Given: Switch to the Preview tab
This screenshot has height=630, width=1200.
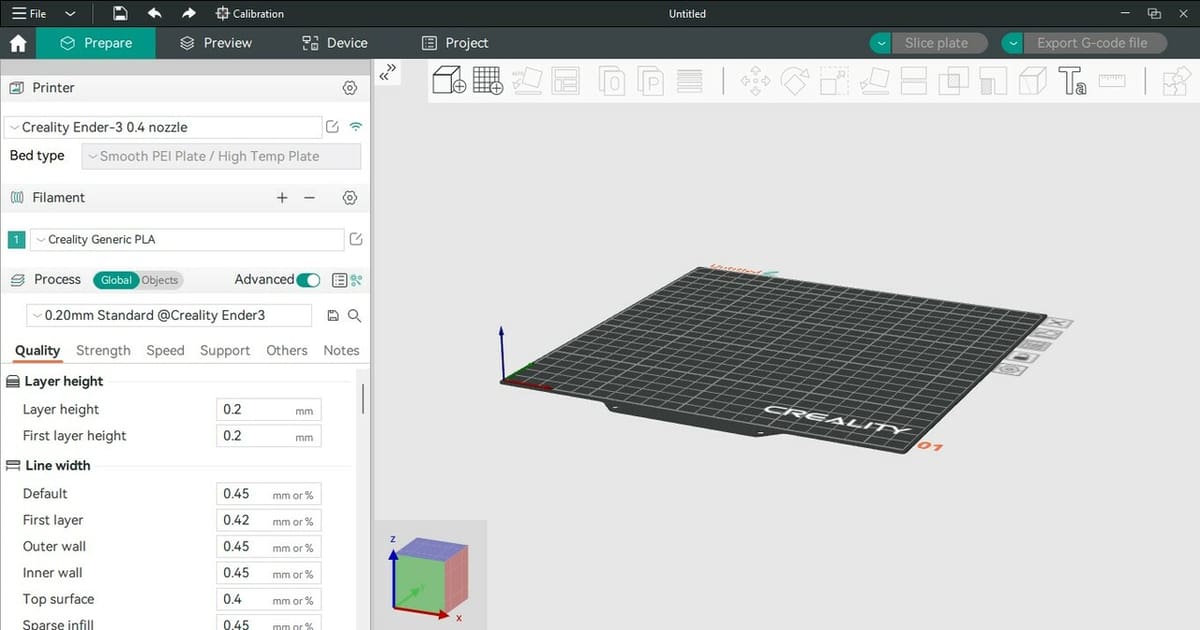Looking at the screenshot, I should 216,43.
